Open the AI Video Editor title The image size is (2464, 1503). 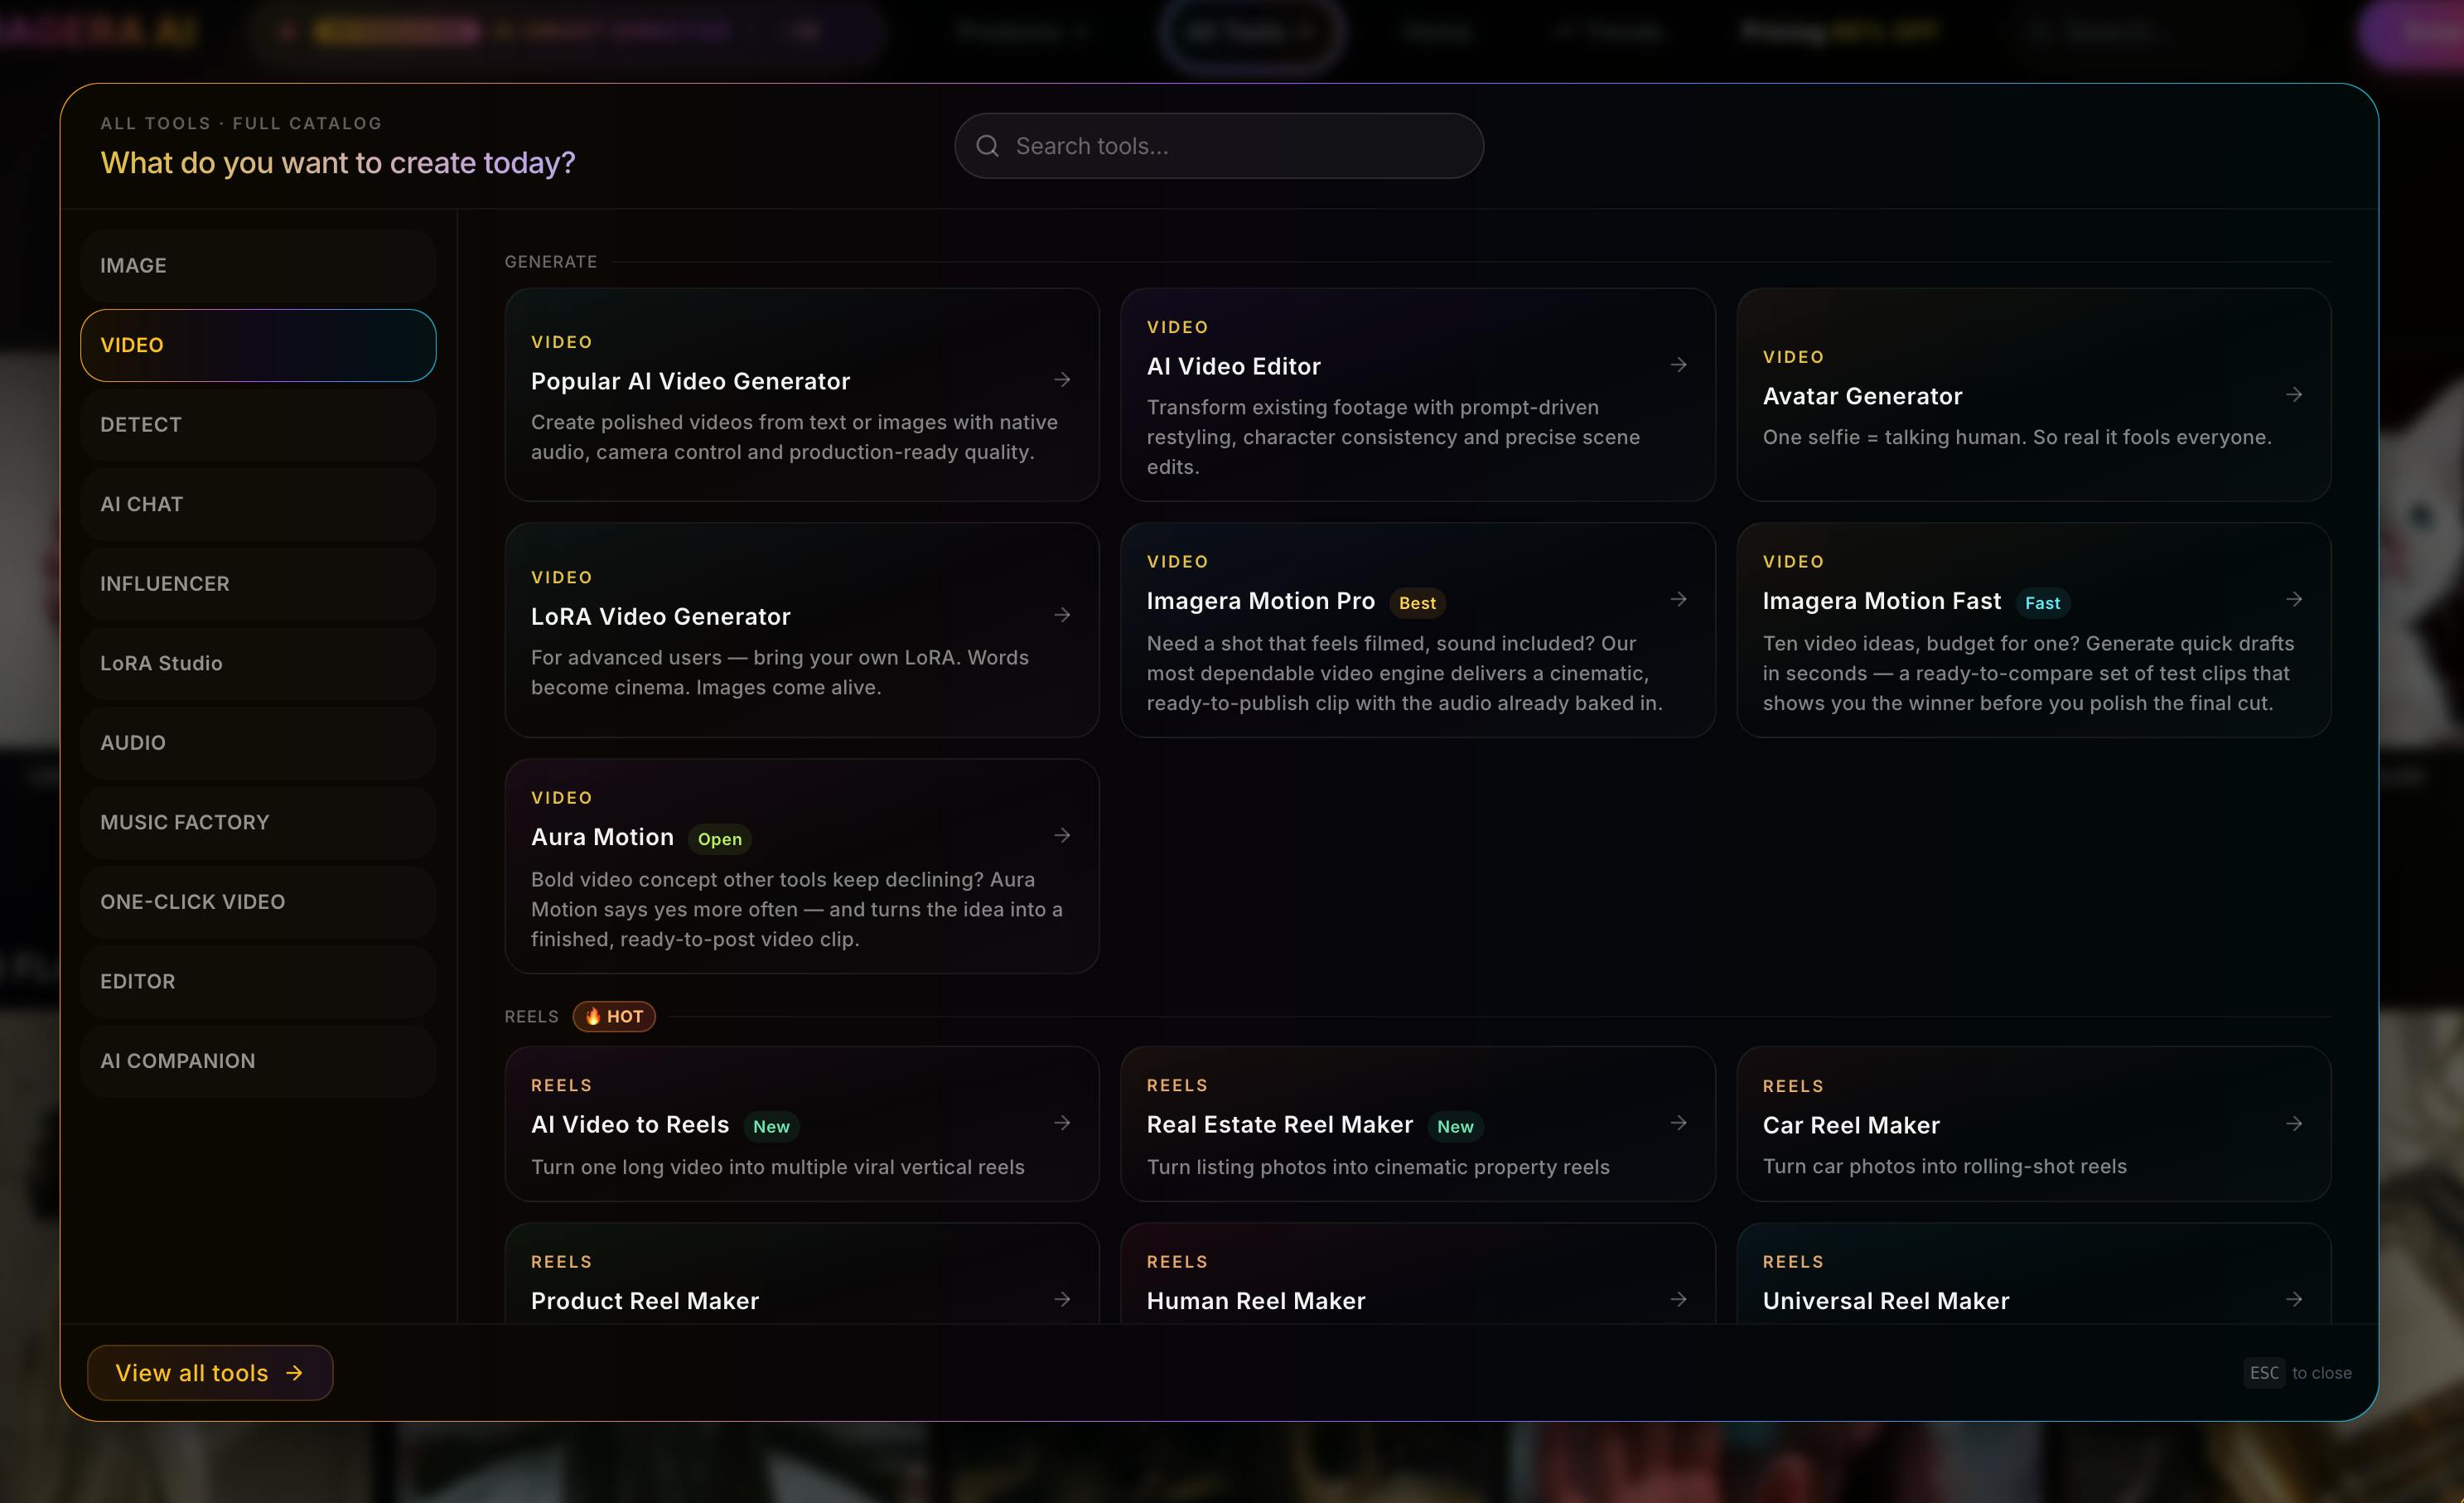[1233, 366]
